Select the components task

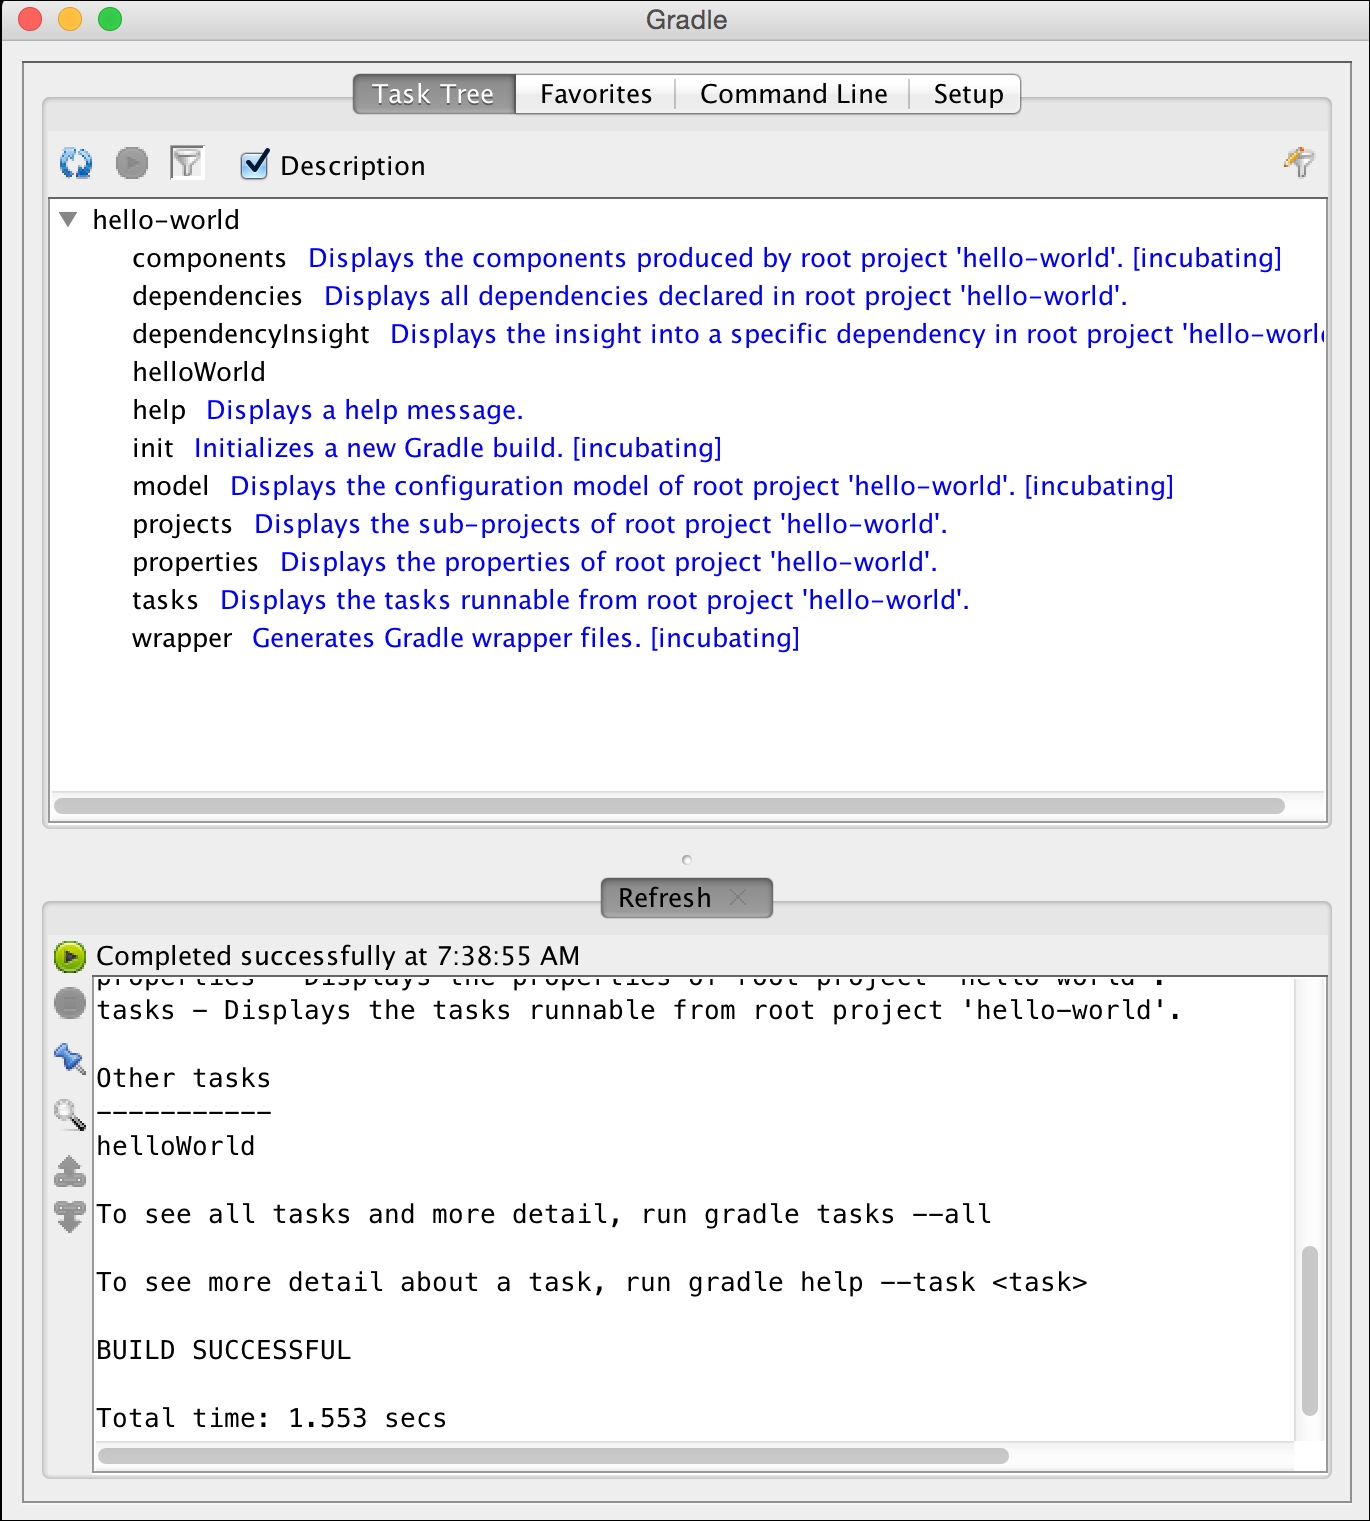click(209, 258)
